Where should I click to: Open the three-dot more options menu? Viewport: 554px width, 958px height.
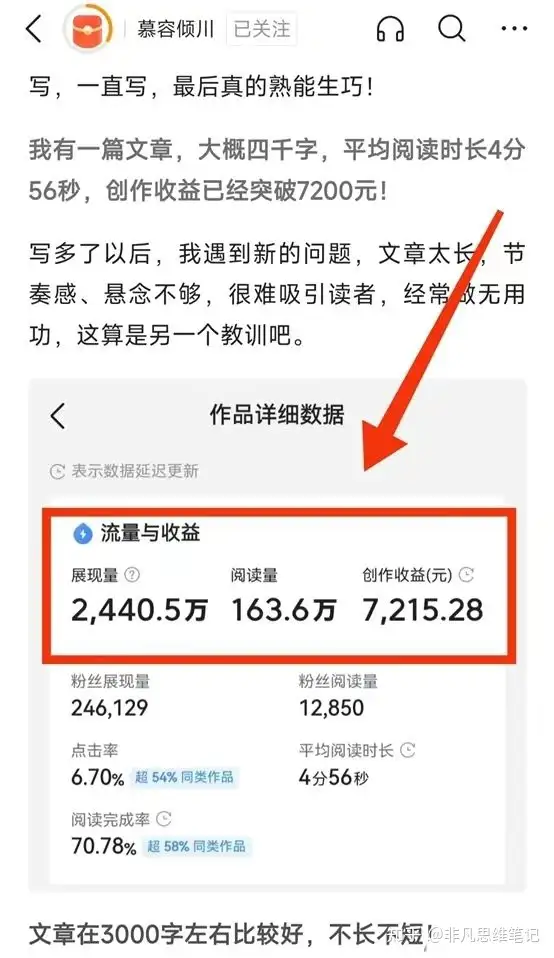tap(514, 29)
